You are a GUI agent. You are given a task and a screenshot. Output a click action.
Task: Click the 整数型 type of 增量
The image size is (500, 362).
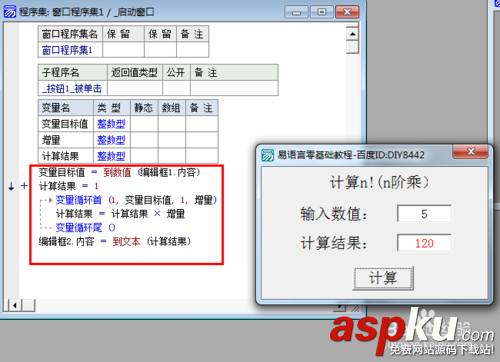(111, 140)
